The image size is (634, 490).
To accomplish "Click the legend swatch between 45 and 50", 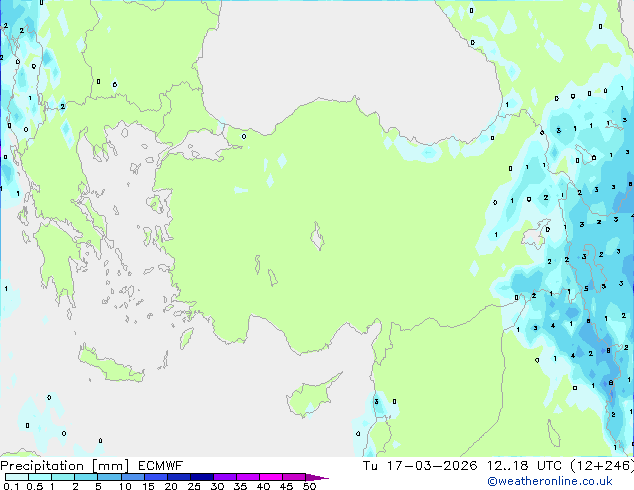I will point(294,477).
